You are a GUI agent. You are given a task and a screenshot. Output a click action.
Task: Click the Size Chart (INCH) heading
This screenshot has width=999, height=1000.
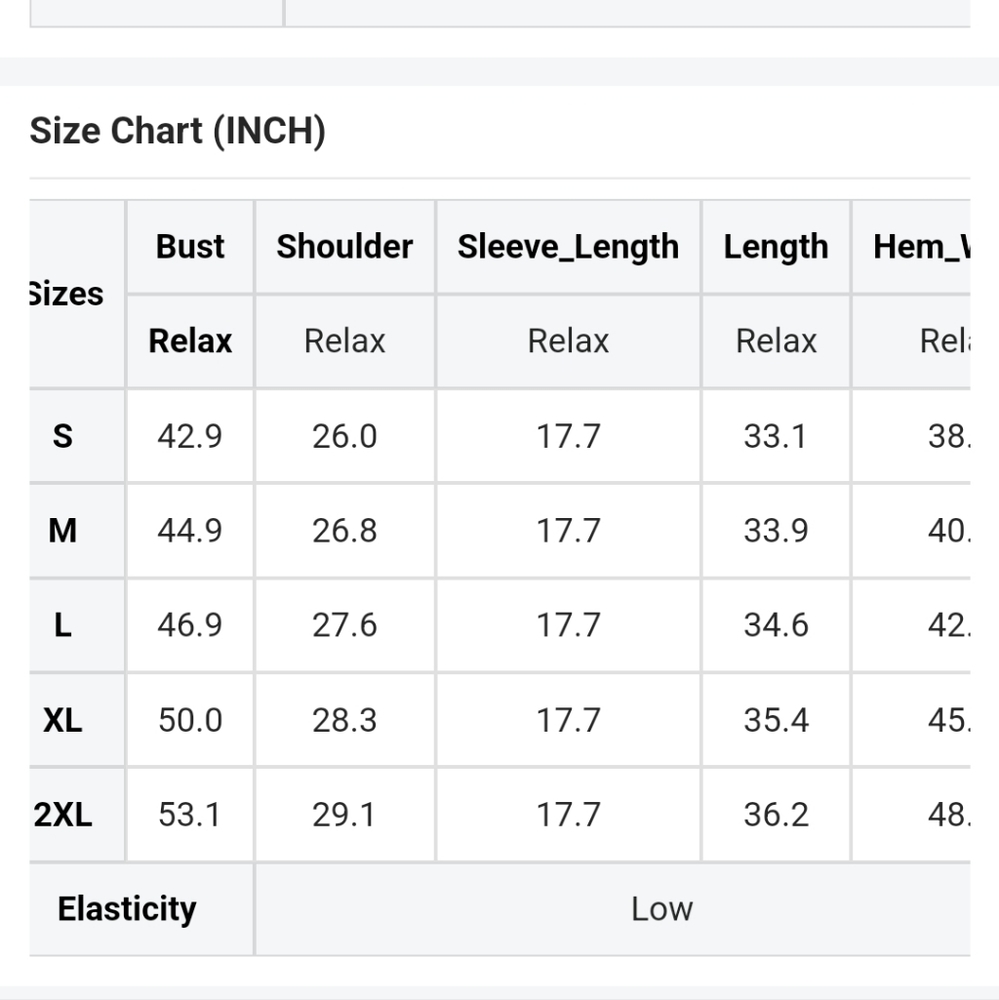tap(178, 131)
